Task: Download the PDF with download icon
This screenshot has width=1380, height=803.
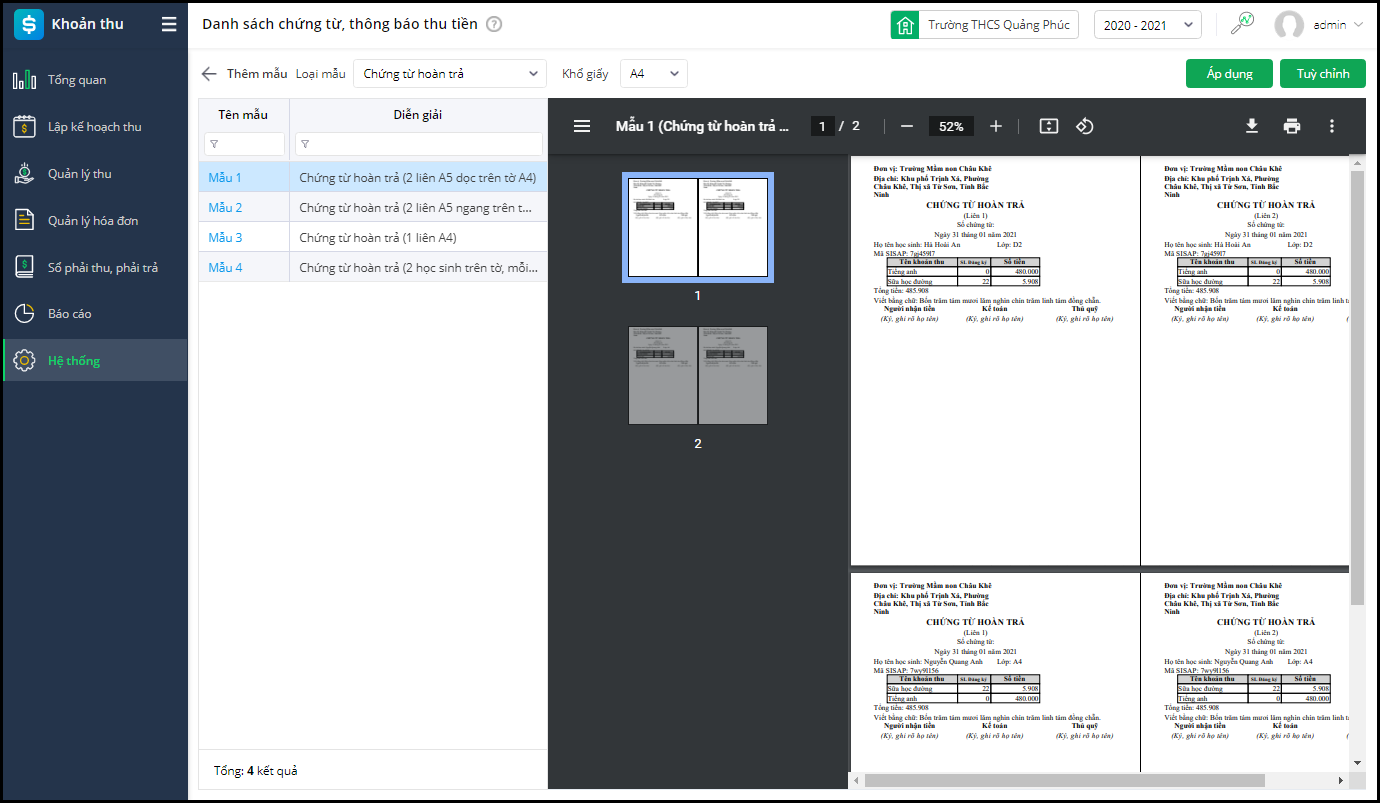Action: pos(1251,126)
